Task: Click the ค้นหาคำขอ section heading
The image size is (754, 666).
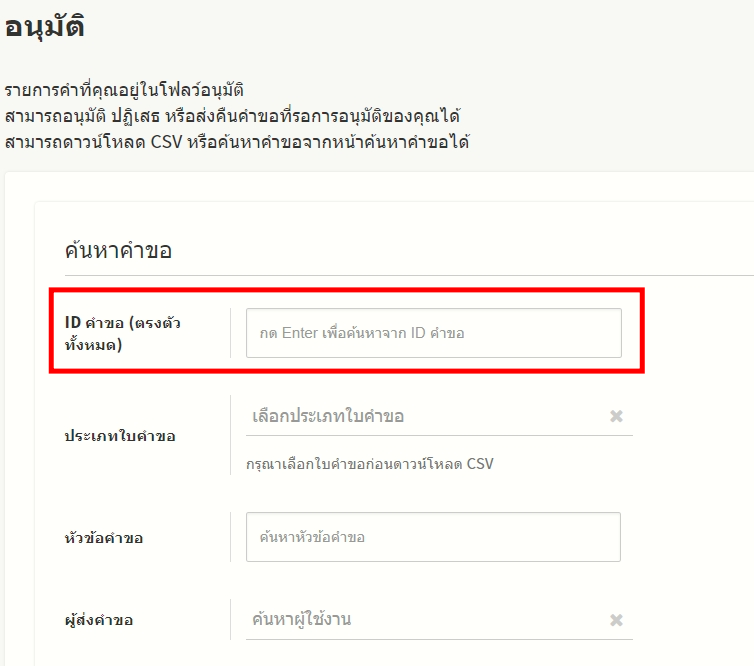Action: 118,250
